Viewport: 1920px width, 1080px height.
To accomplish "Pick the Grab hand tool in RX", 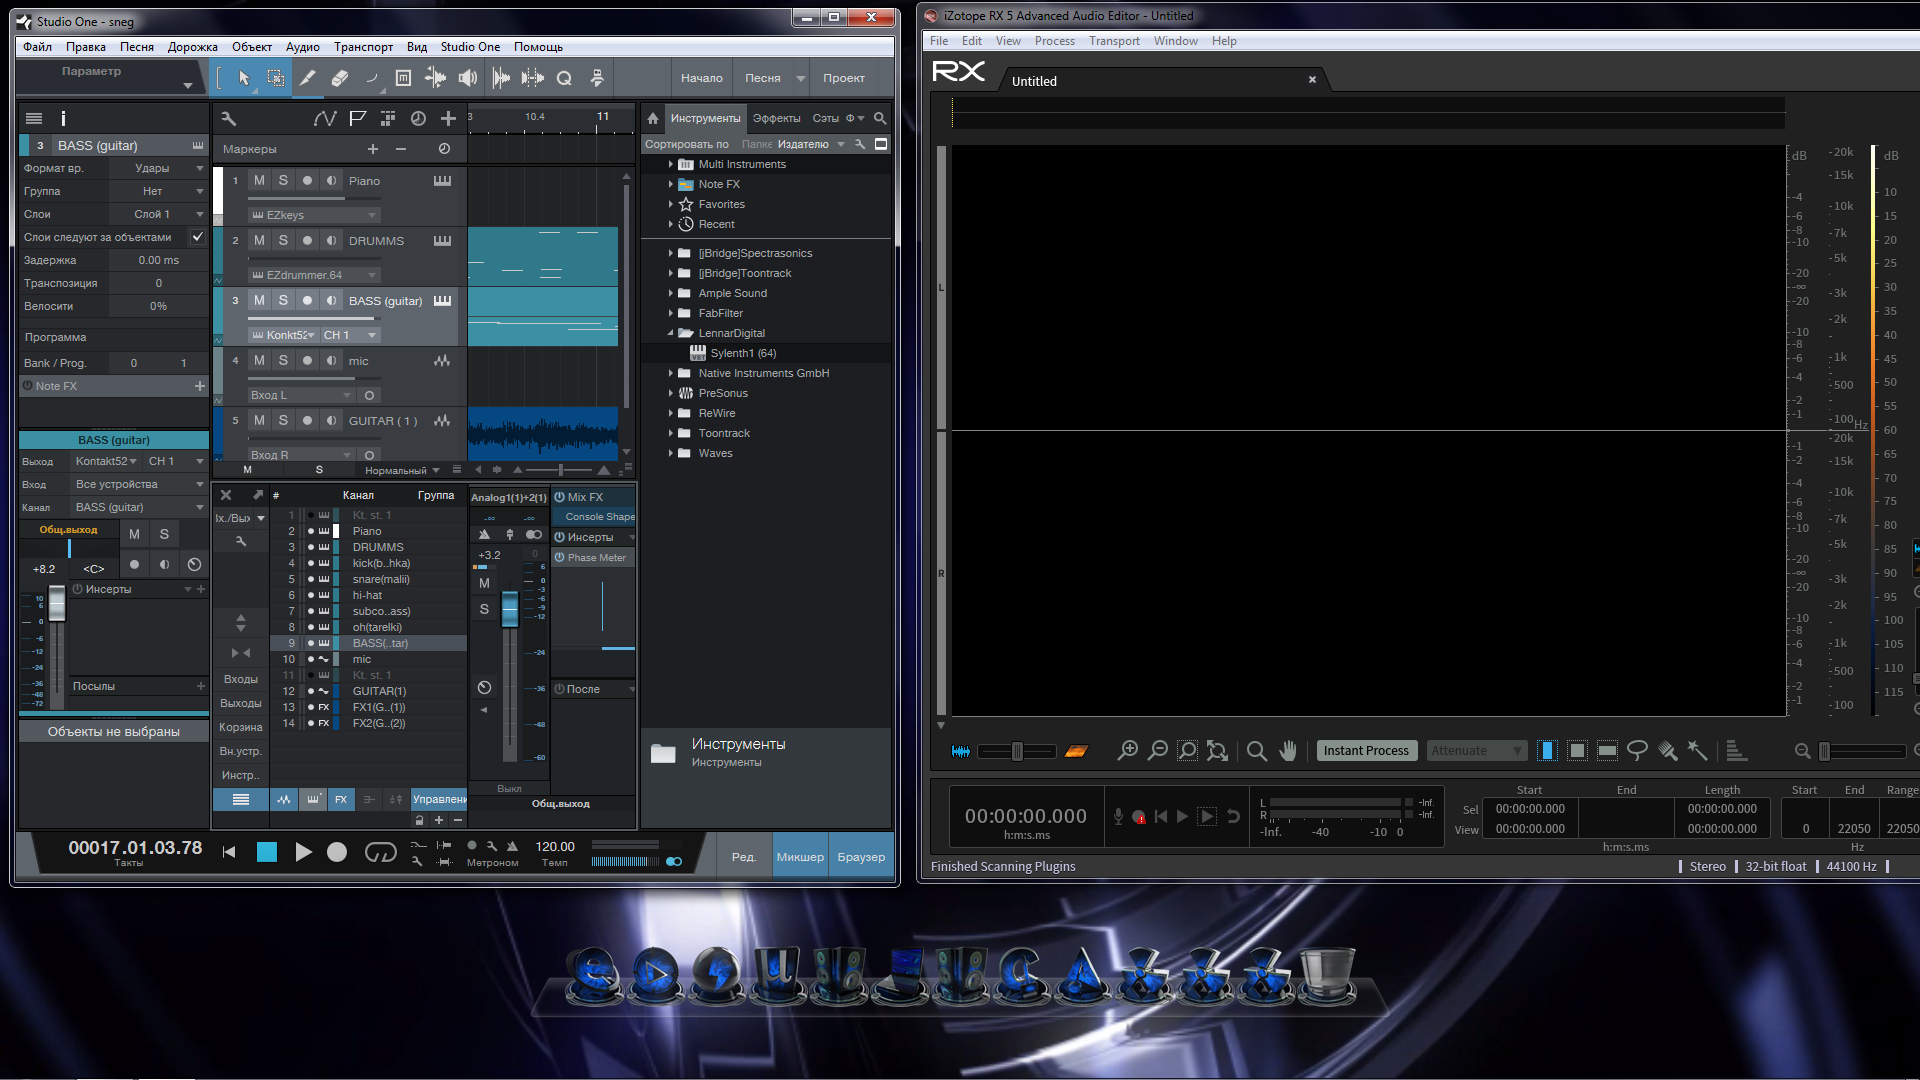I will click(1288, 751).
